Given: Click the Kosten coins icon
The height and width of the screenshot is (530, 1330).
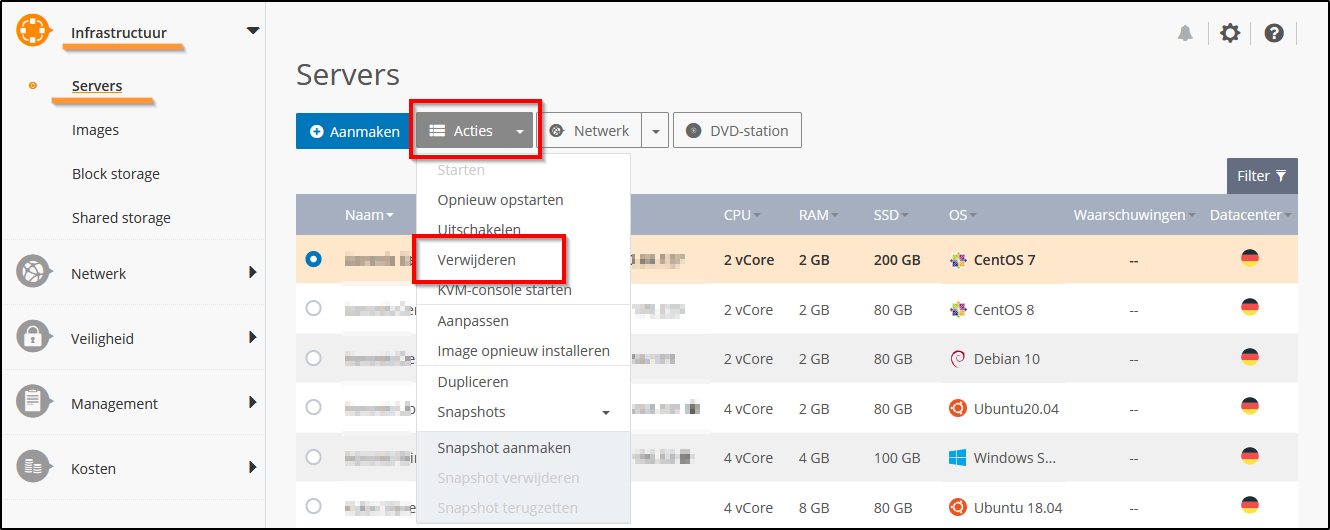Looking at the screenshot, I should coord(33,467).
